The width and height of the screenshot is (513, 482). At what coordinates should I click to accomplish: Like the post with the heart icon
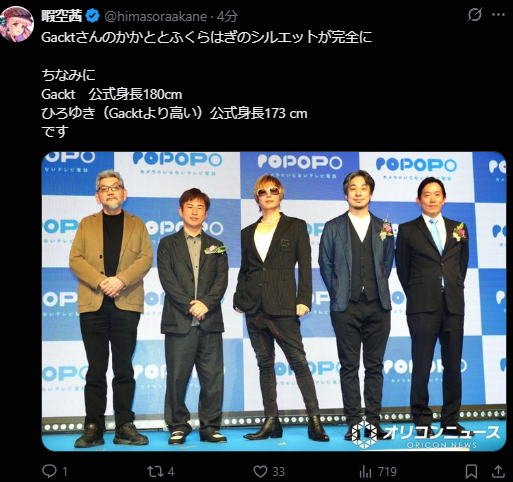[260, 471]
